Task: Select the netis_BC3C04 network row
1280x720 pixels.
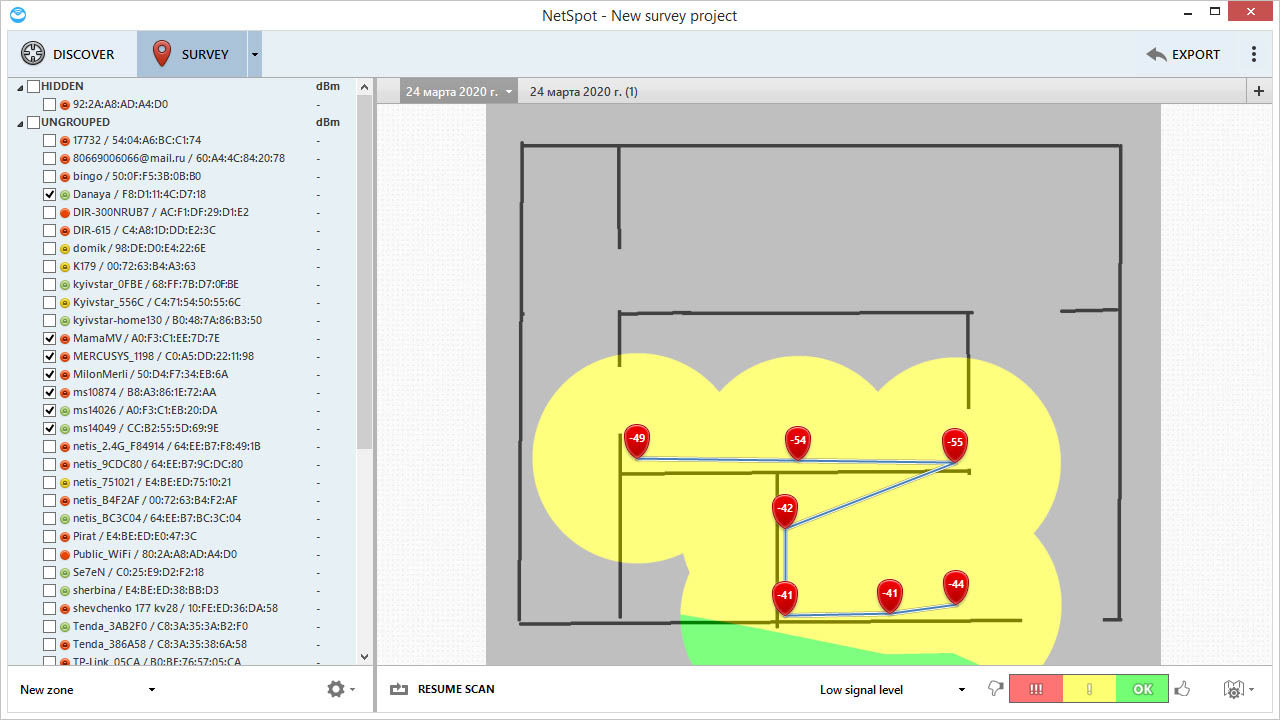Action: 180,518
